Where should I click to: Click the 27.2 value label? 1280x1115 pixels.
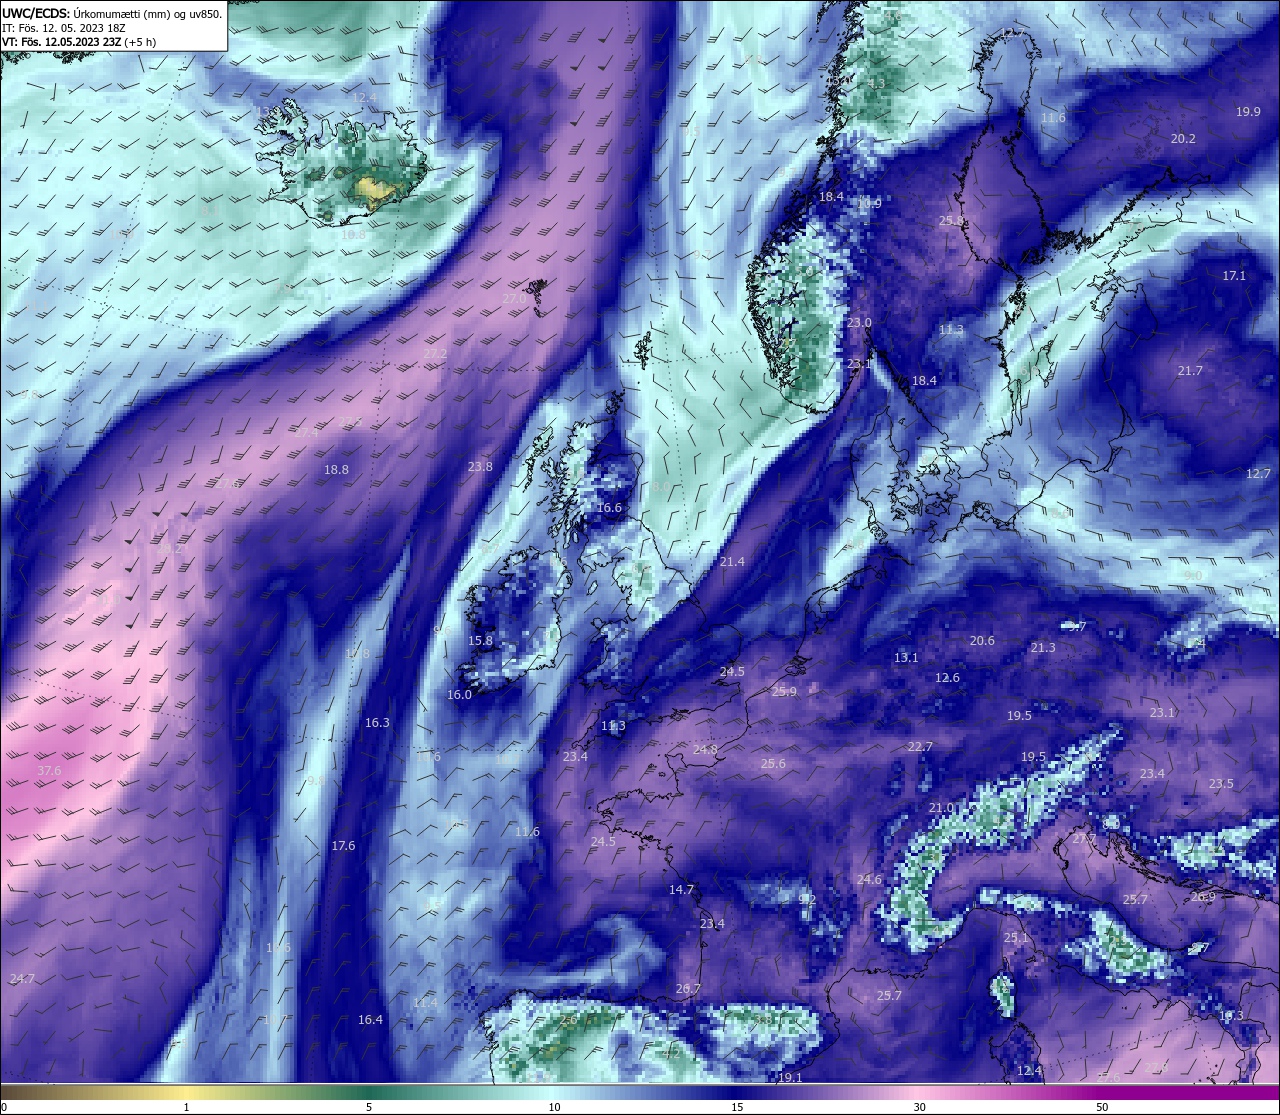[435, 353]
